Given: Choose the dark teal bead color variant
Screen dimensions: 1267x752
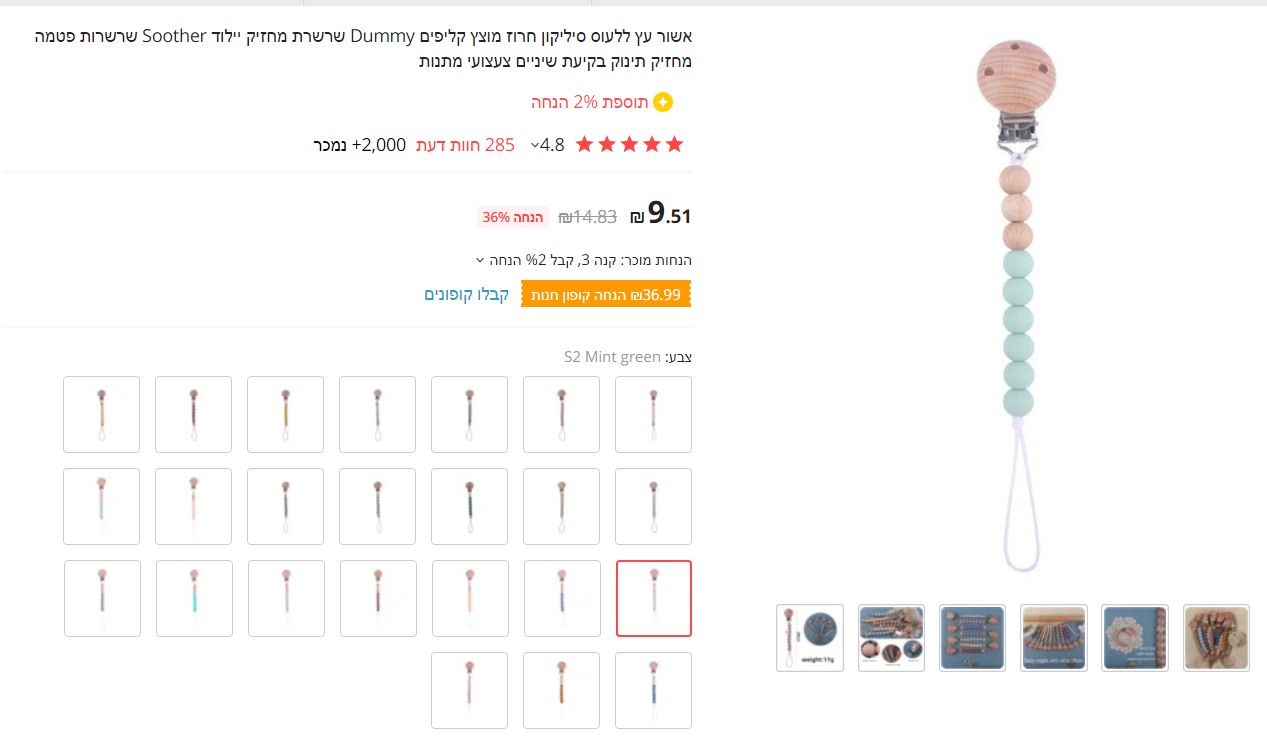Looking at the screenshot, I should point(470,506).
